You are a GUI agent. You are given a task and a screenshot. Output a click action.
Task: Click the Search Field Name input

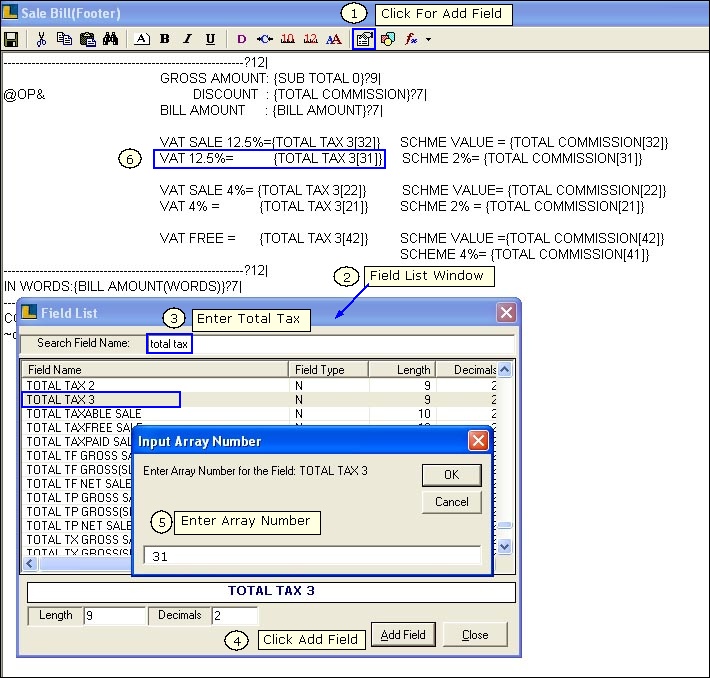coord(331,344)
